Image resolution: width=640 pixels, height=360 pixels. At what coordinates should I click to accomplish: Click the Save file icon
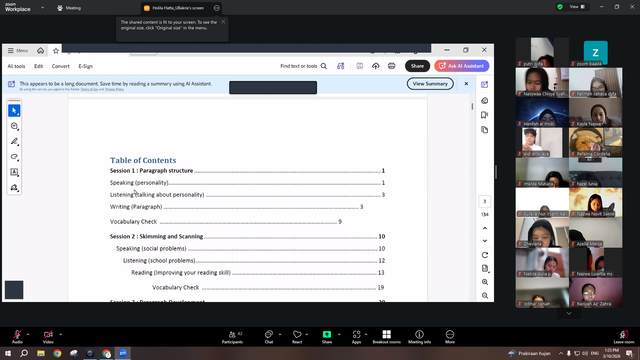[360, 66]
